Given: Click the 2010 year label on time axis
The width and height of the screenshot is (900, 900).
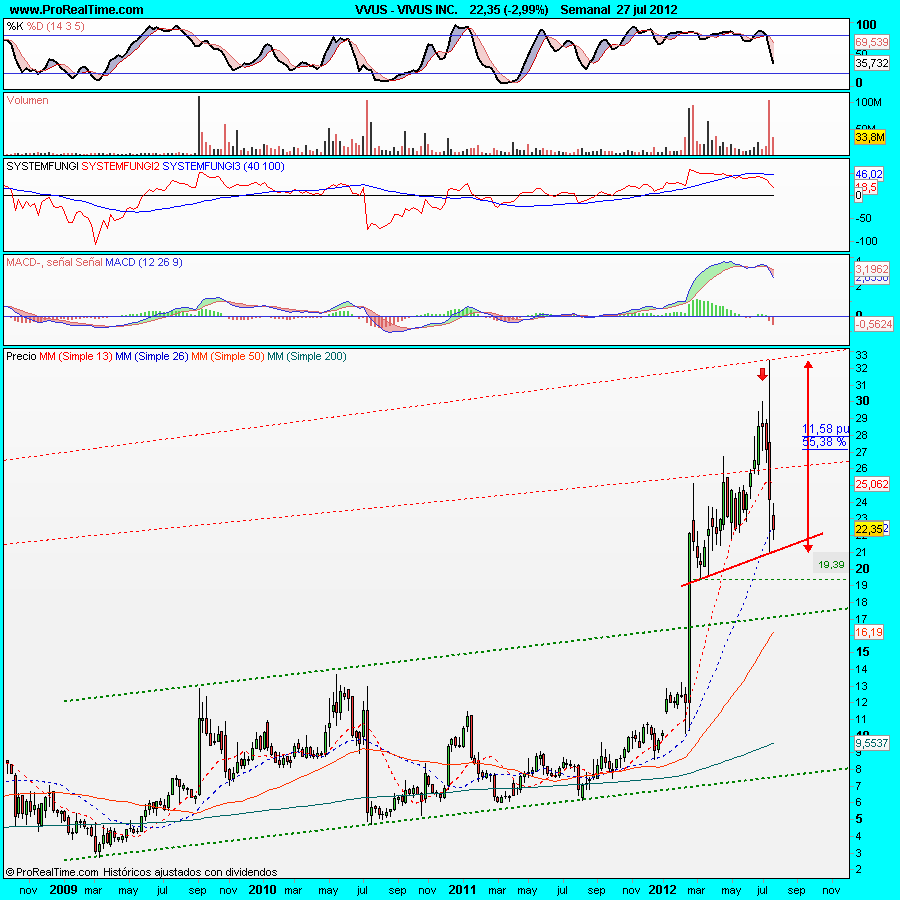Looking at the screenshot, I should coord(262,890).
